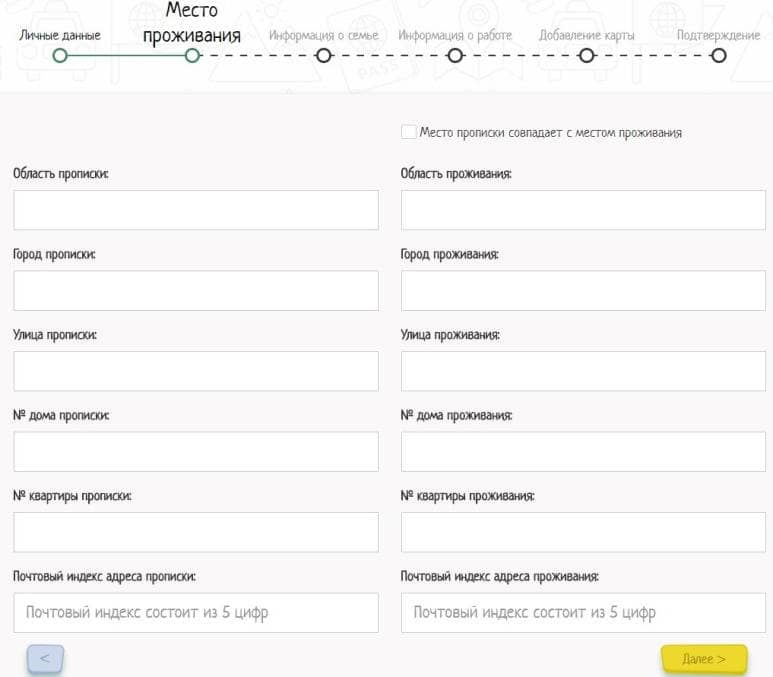
Task: Click the back arrow button
Action: (x=45, y=658)
